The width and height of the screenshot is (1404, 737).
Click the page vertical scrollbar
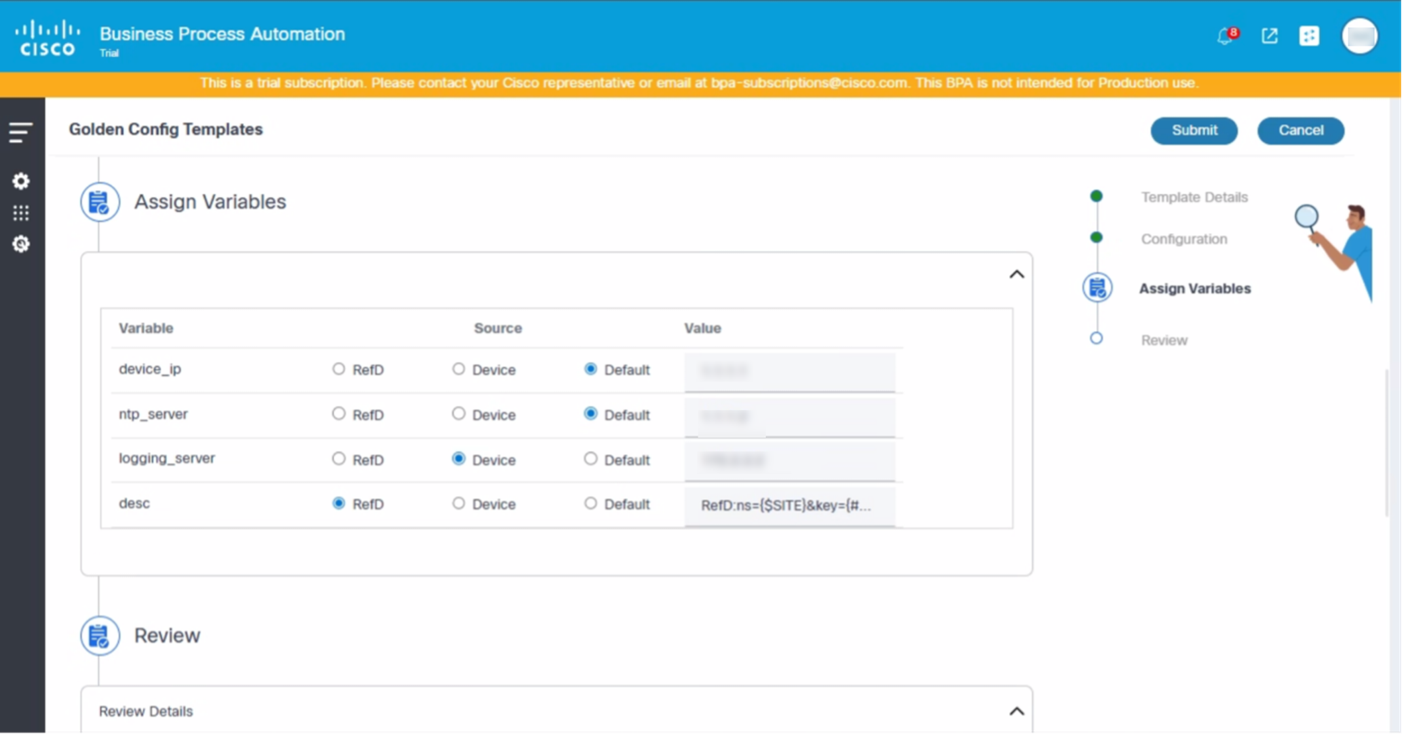pos(1386,443)
